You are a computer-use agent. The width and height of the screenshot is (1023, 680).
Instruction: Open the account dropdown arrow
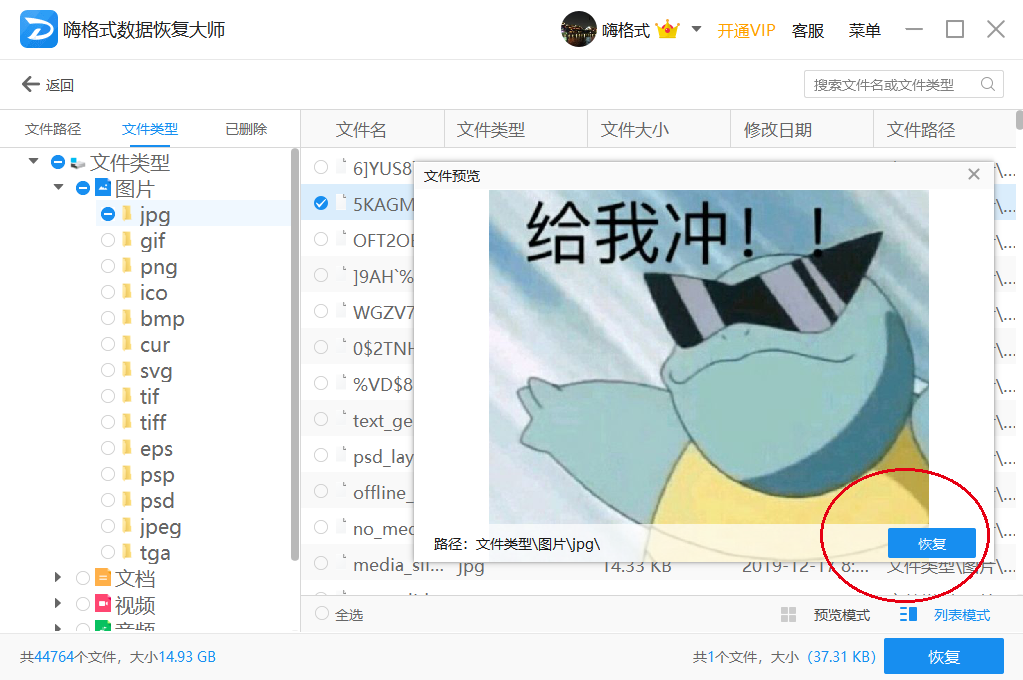(x=696, y=29)
